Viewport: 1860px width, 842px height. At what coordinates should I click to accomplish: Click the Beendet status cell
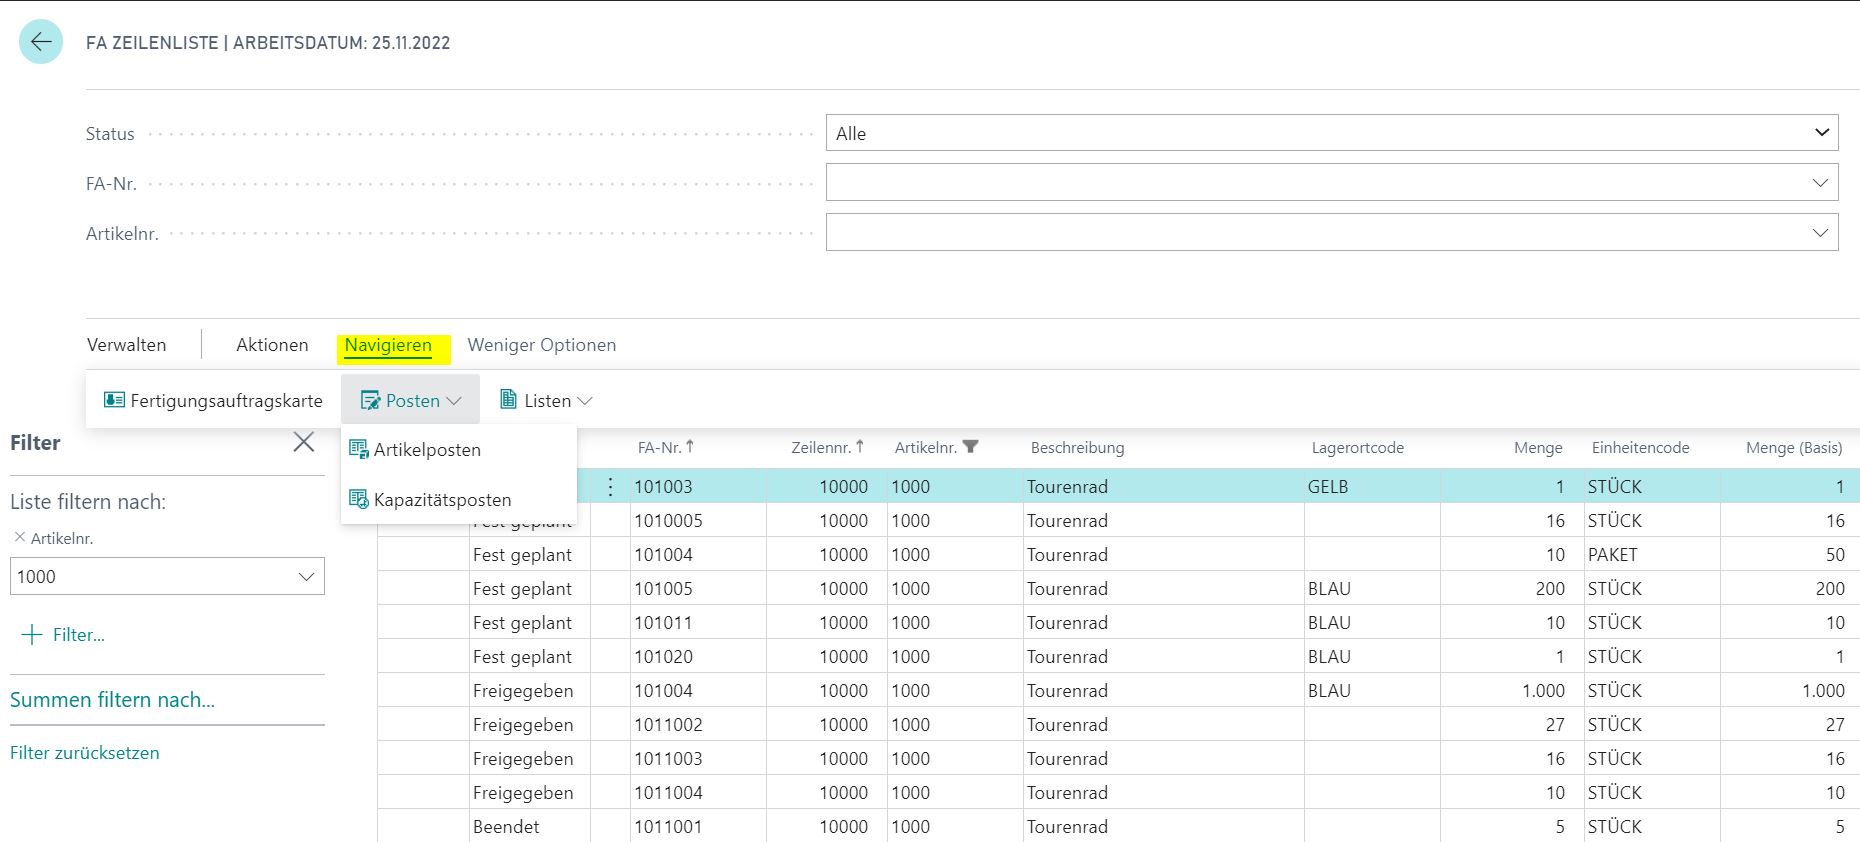[x=529, y=827]
